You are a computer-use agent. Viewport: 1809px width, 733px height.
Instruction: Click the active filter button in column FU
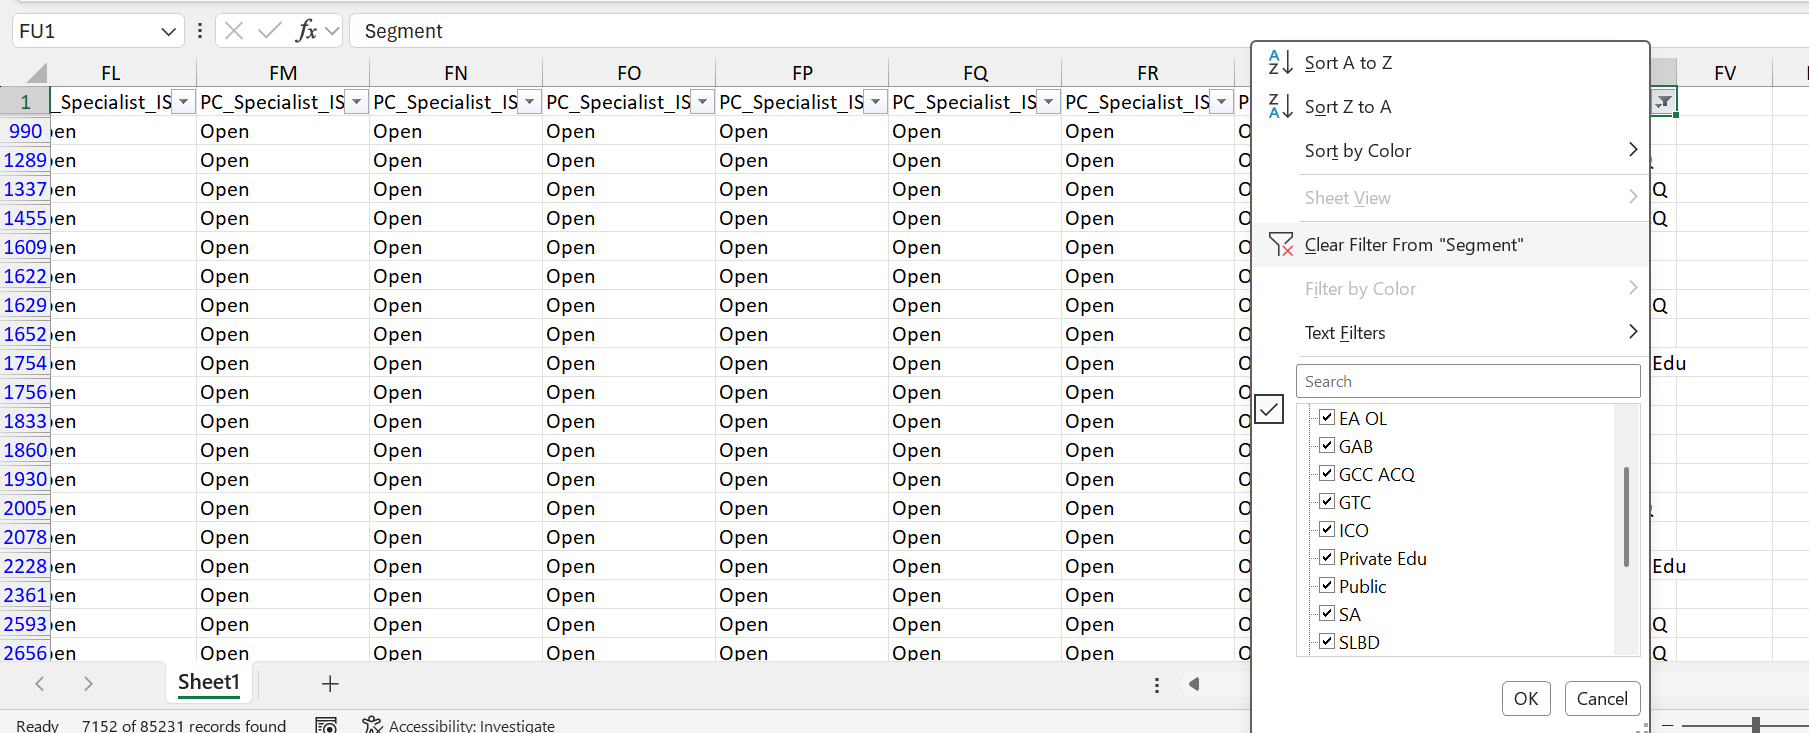coord(1663,102)
